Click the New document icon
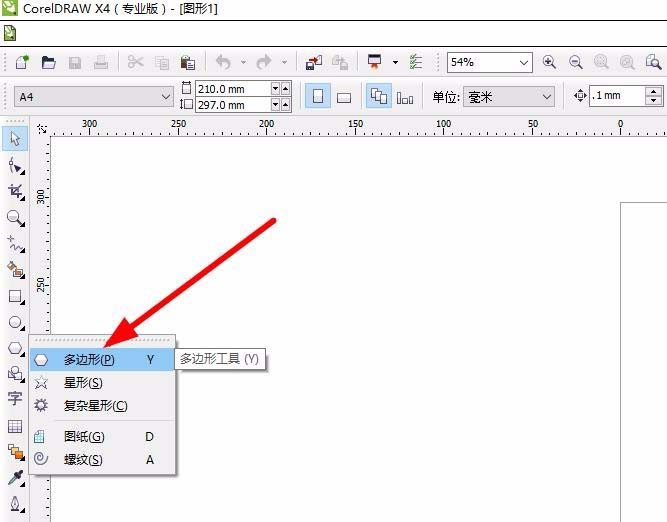The width and height of the screenshot is (667, 522). click(x=22, y=62)
